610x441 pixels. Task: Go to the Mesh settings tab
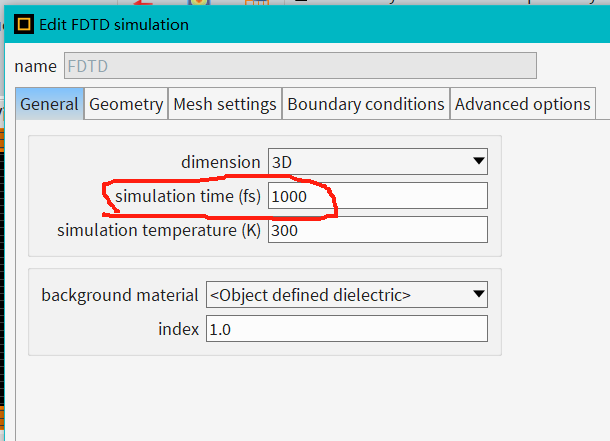(225, 104)
